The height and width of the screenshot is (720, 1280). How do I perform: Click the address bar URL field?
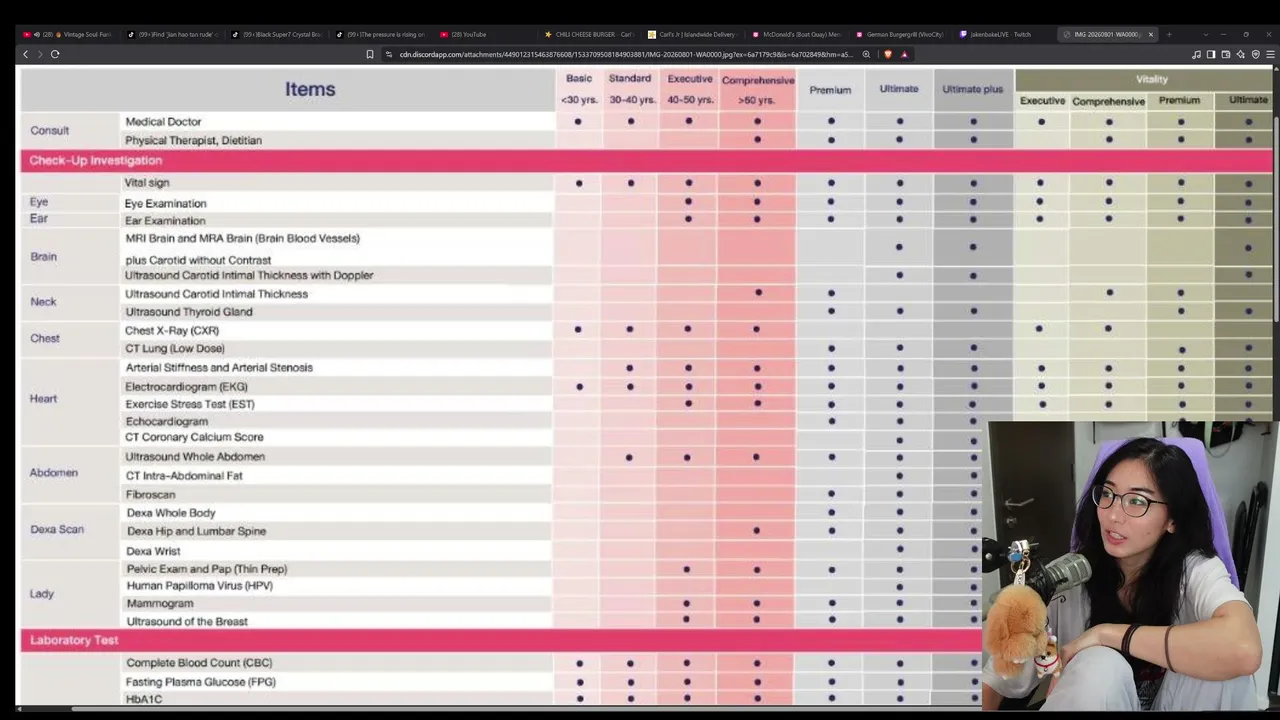click(x=625, y=54)
